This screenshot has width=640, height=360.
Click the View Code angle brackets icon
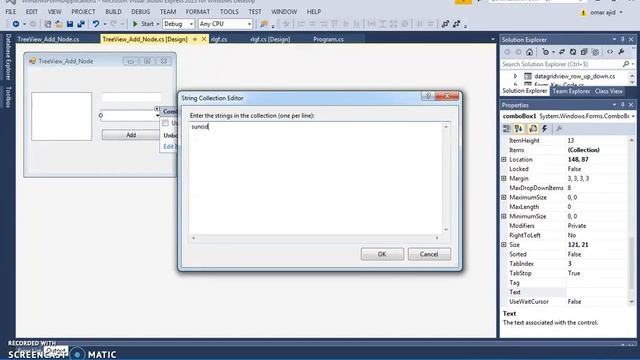tap(610, 52)
